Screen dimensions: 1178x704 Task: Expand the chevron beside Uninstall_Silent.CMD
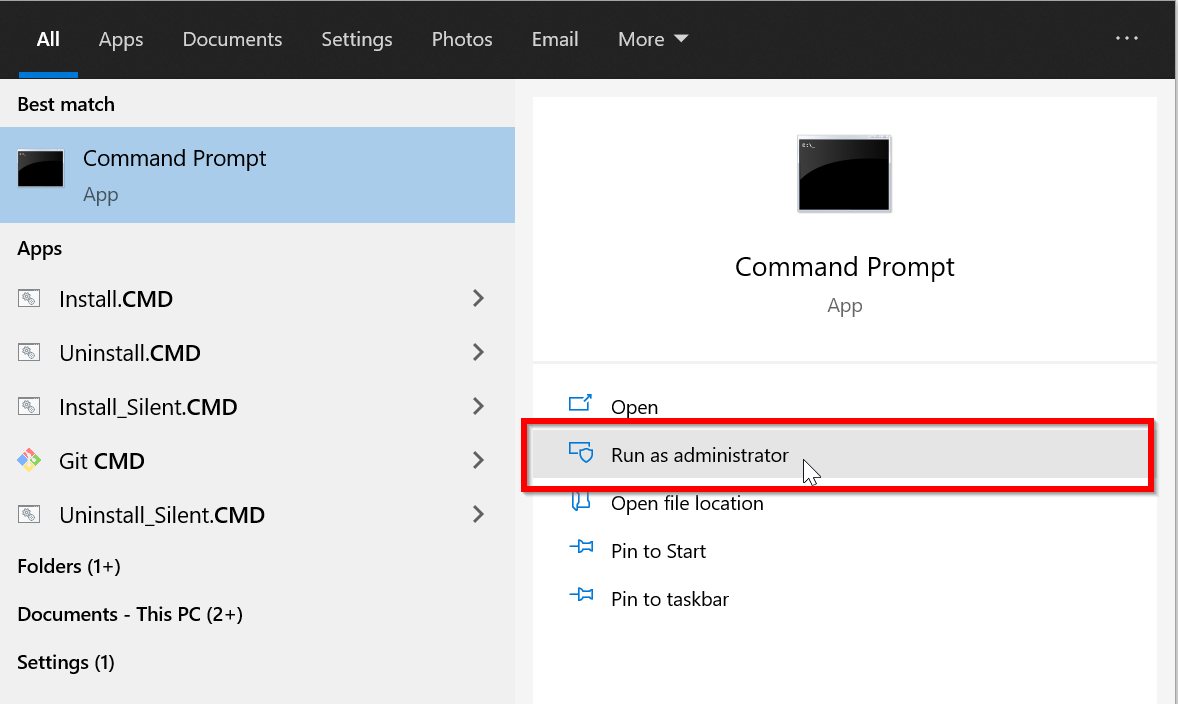coord(478,514)
